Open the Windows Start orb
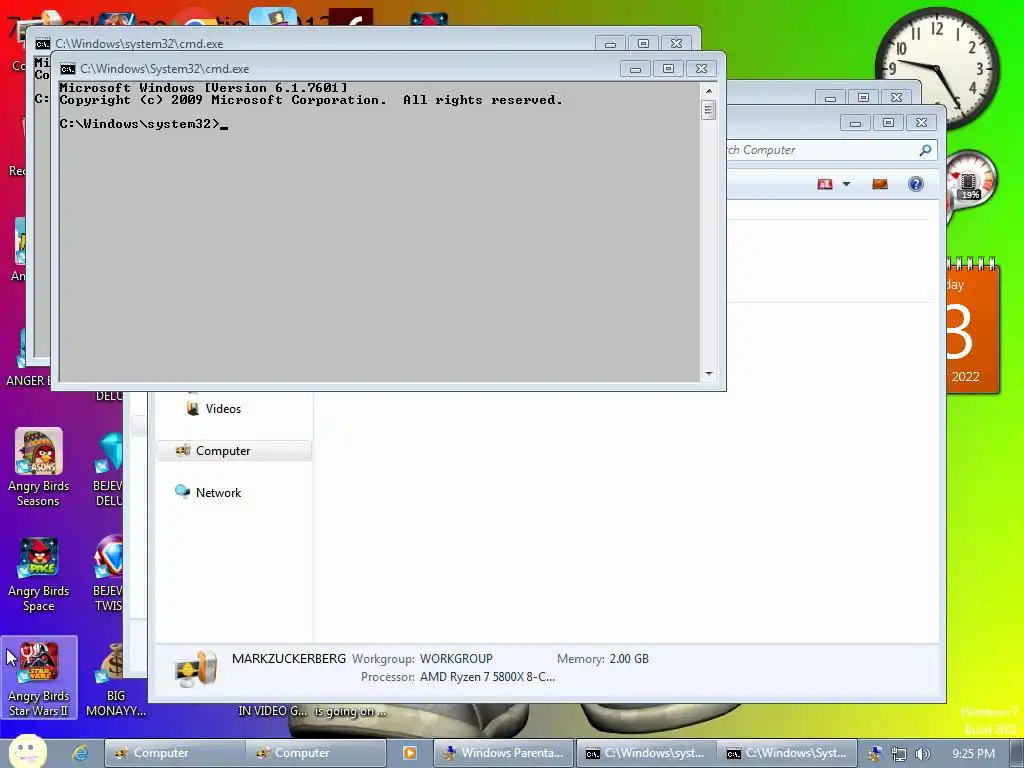The width and height of the screenshot is (1024, 768). pos(27,751)
